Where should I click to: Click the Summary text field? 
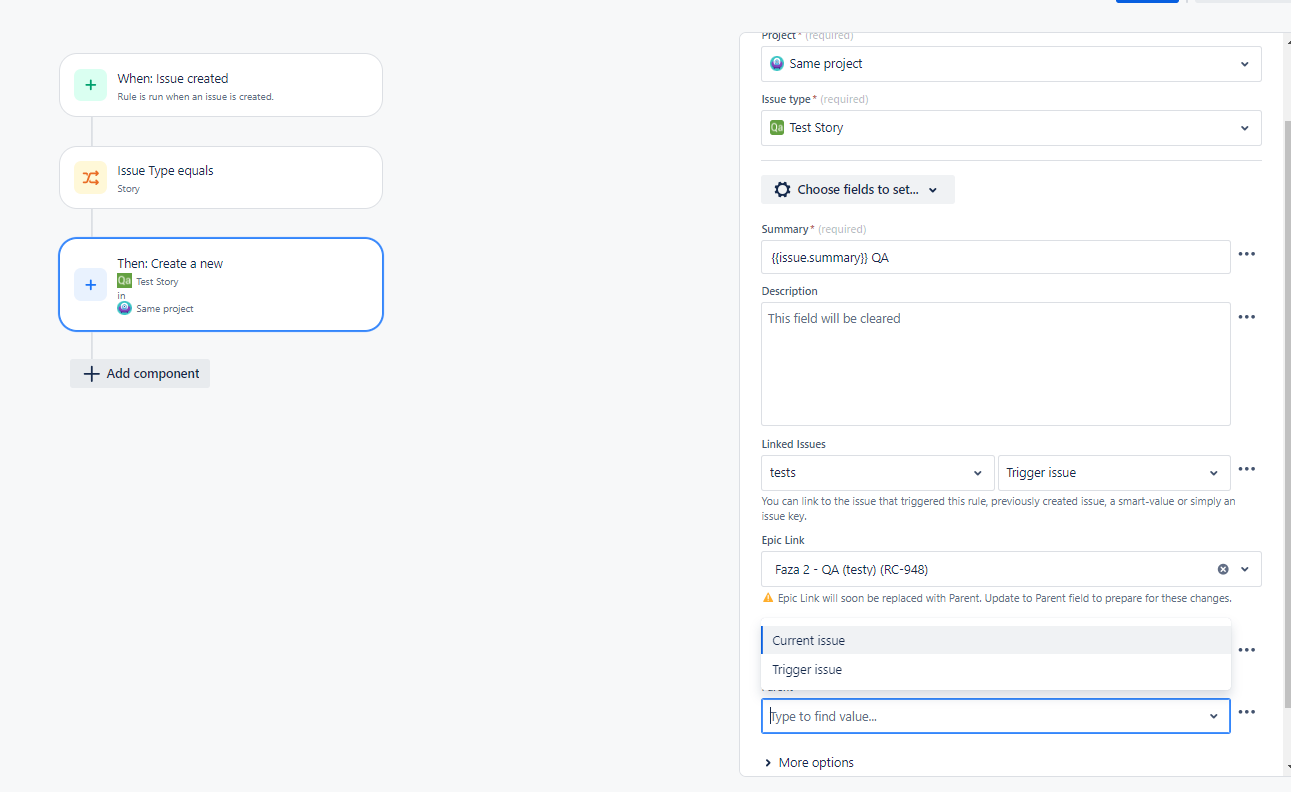tap(995, 257)
